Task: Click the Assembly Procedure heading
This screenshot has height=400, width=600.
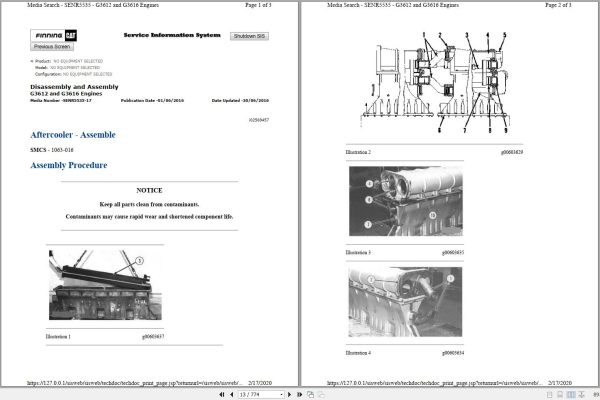Action: pyautogui.click(x=68, y=165)
